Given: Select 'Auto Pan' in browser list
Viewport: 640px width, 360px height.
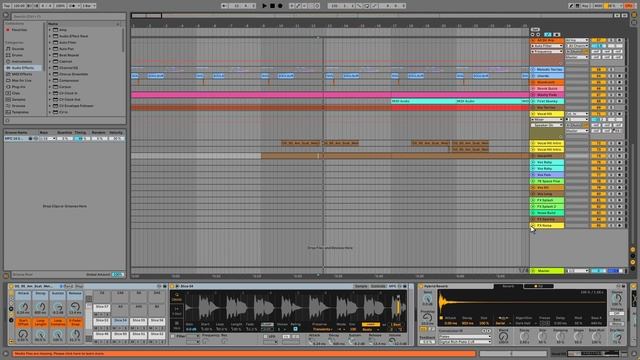Looking at the screenshot, I should (x=67, y=49).
